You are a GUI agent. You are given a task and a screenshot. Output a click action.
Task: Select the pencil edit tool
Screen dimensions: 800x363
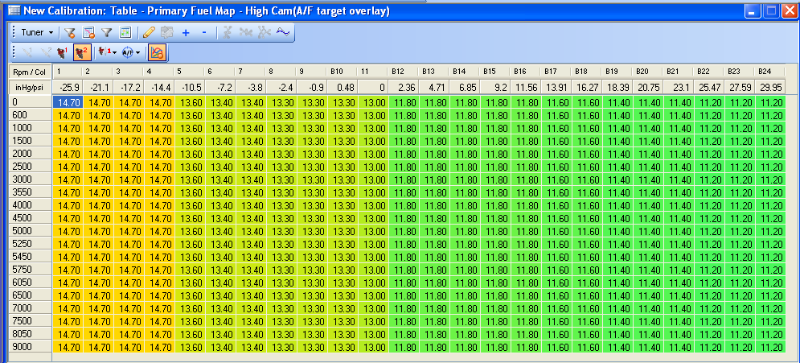click(x=148, y=33)
